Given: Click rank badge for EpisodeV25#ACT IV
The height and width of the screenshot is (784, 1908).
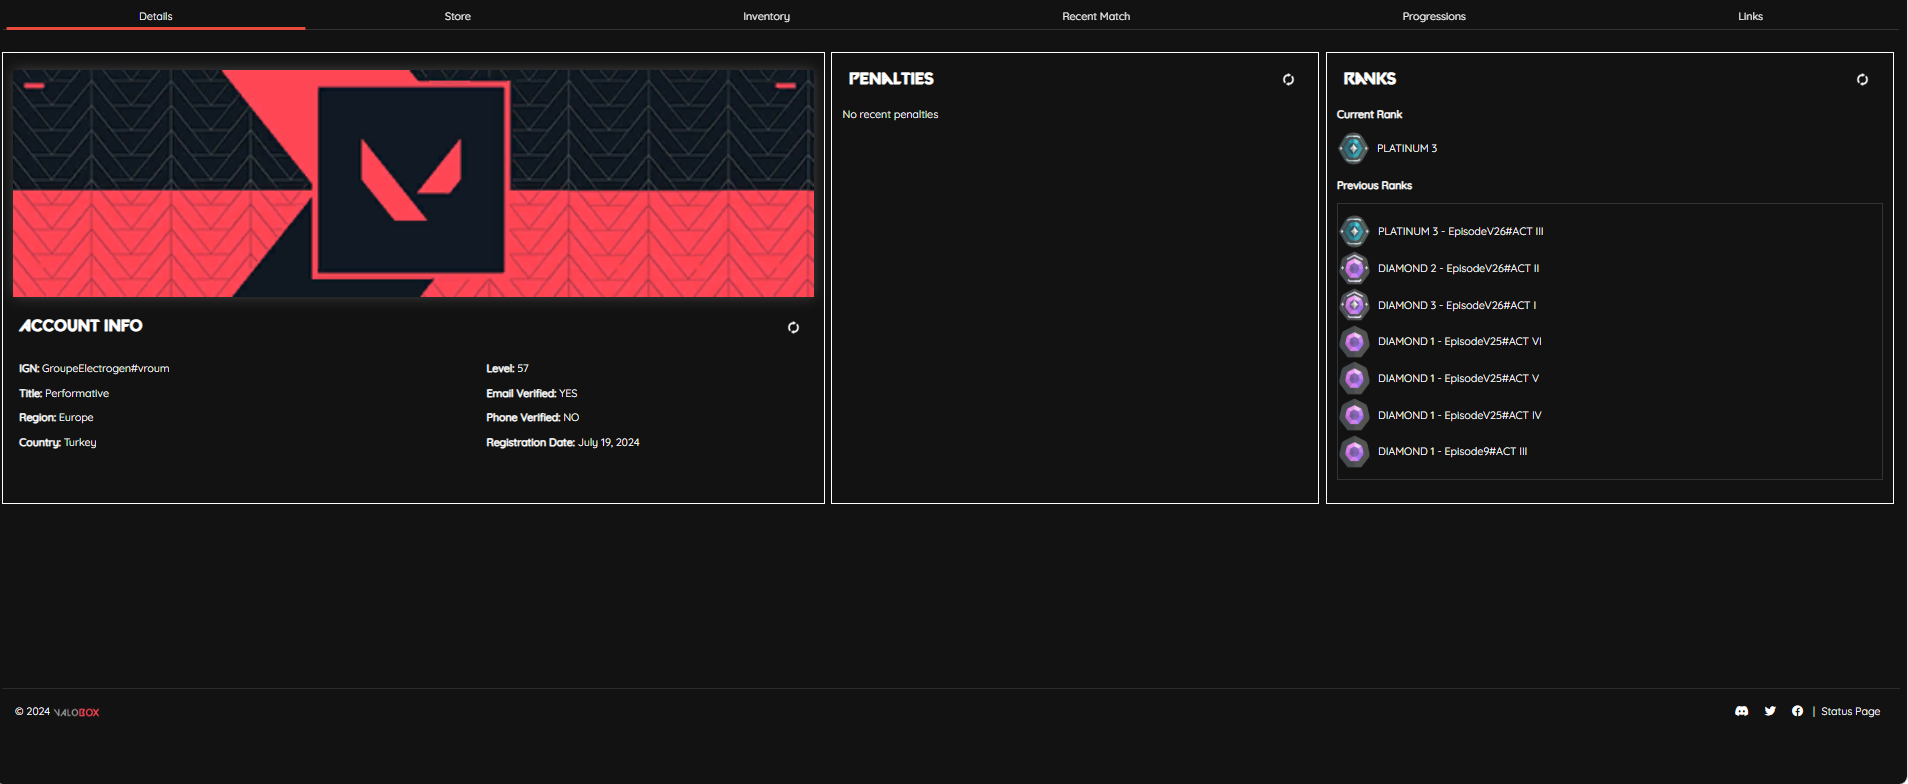Looking at the screenshot, I should click(x=1354, y=415).
